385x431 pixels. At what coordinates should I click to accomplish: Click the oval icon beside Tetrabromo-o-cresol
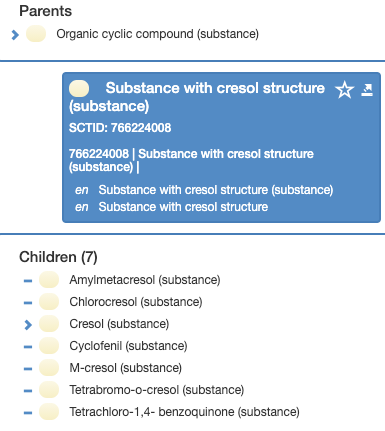[x=49, y=390]
